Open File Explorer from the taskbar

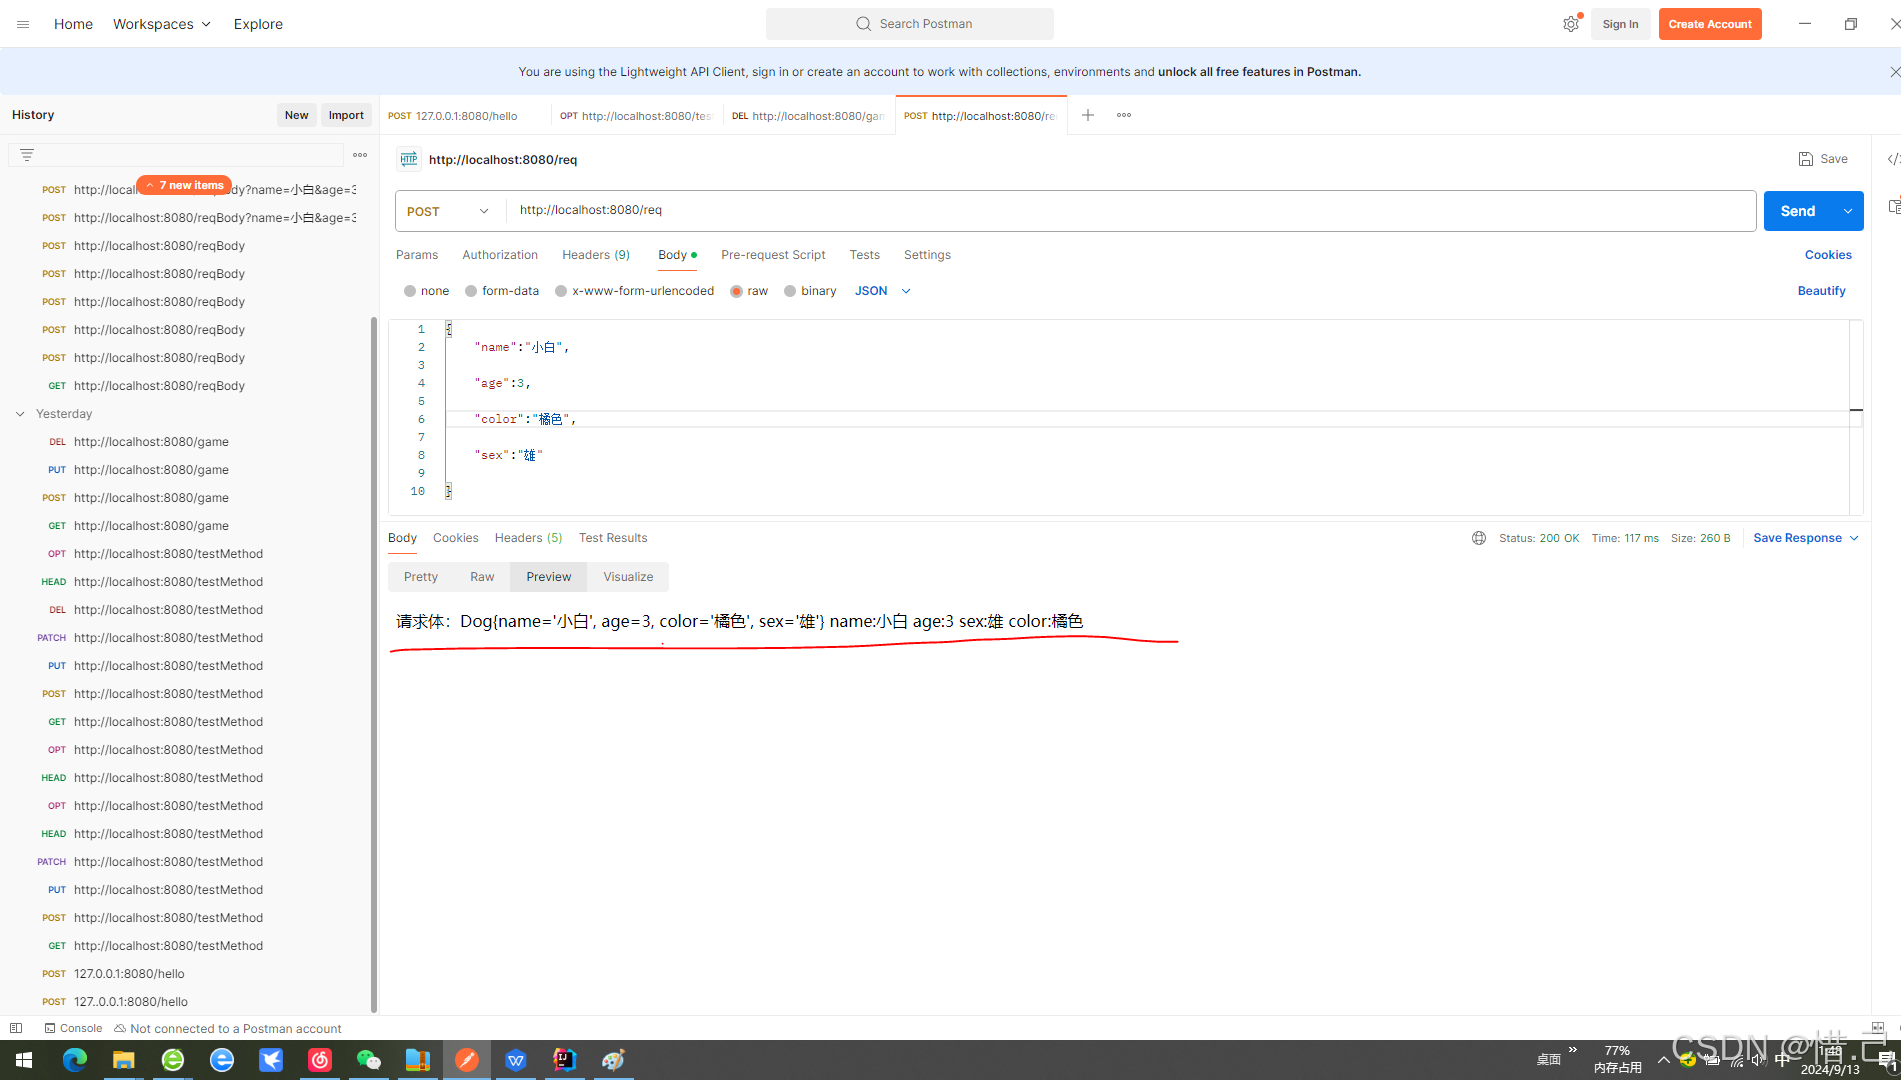[123, 1060]
